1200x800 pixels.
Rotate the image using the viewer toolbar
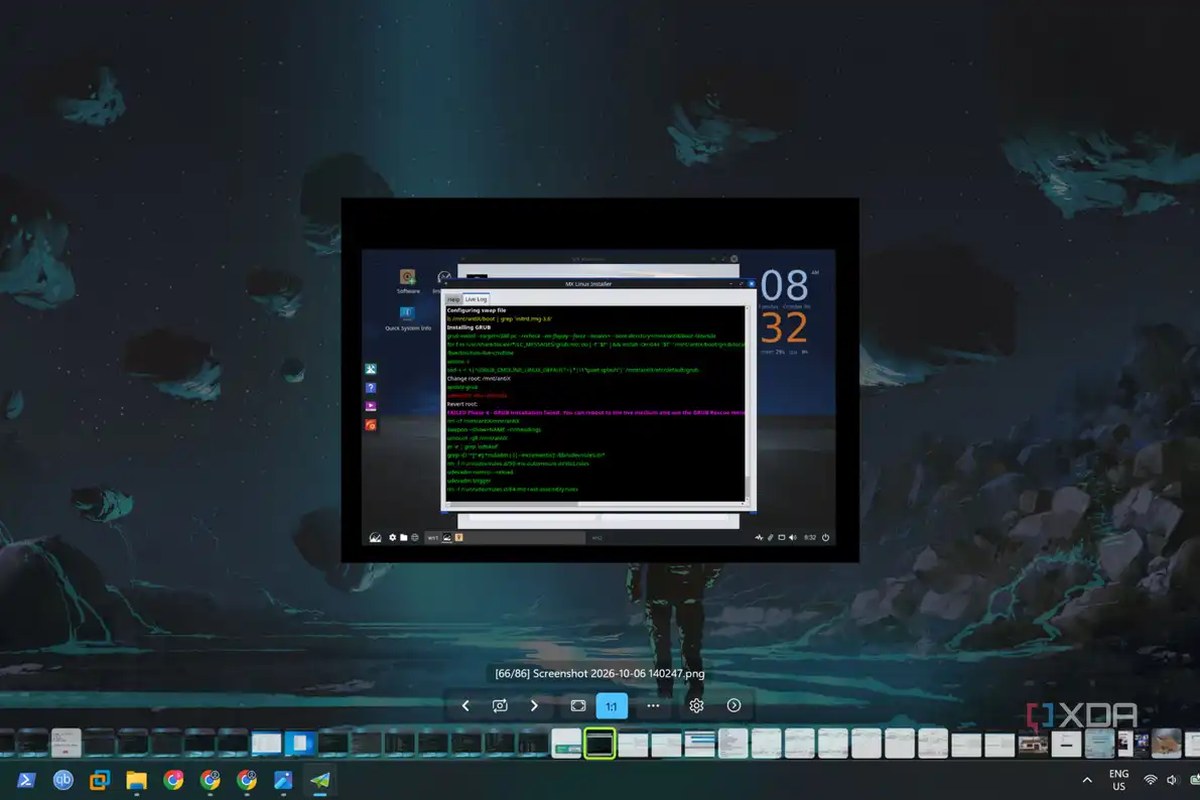pyautogui.click(x=500, y=706)
